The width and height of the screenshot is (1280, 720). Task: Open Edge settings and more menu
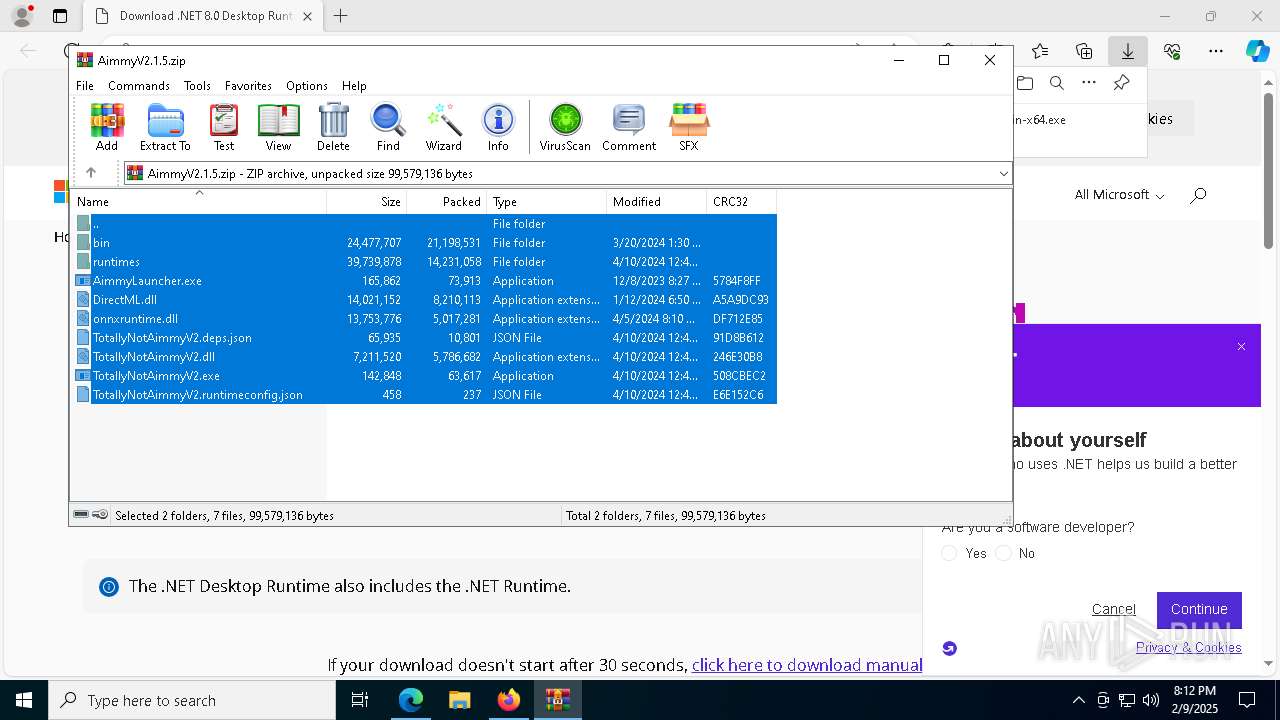click(x=1216, y=51)
